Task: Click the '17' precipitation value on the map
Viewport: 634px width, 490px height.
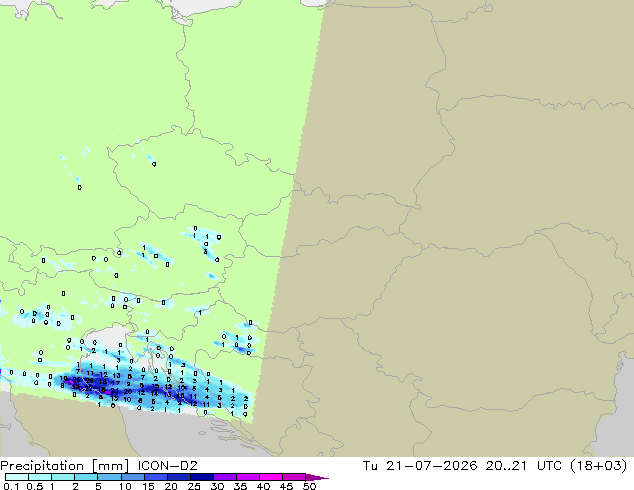Action: coord(116,383)
